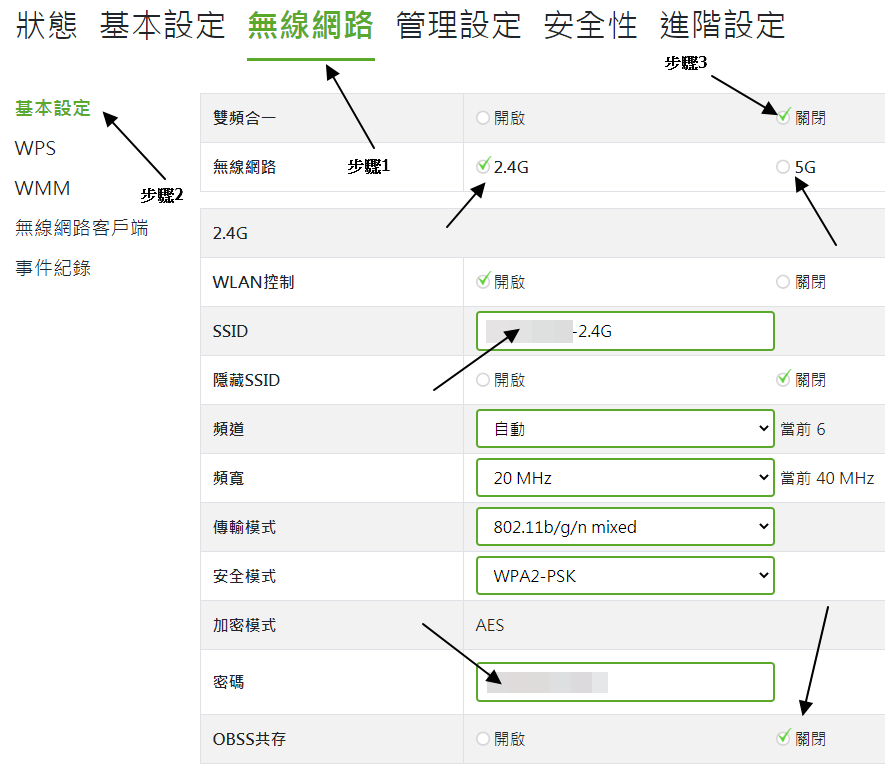Select WPS in the sidebar
Viewport: 885px width, 776px height.
click(x=35, y=149)
